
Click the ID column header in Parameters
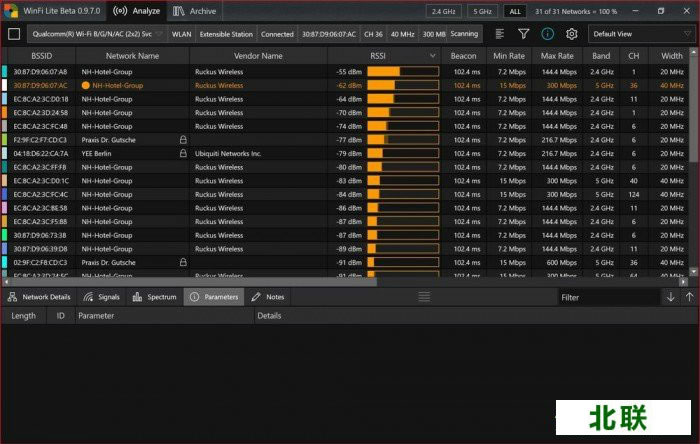pos(61,315)
